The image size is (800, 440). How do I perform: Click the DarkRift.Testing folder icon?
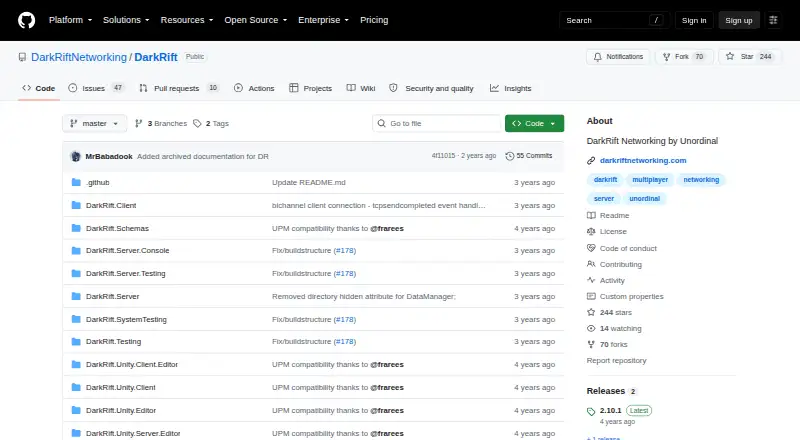click(x=76, y=341)
